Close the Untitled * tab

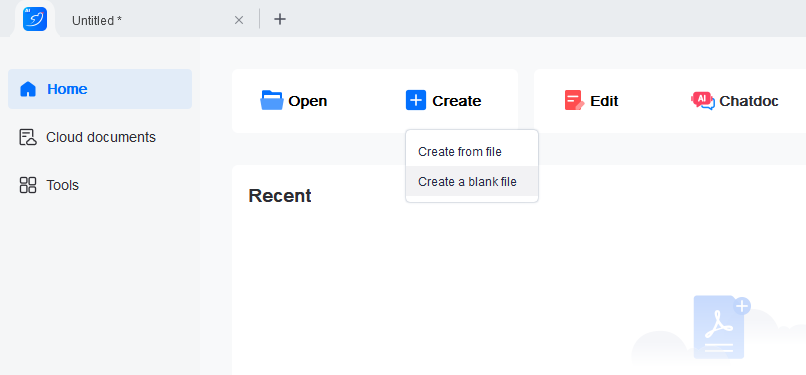point(239,20)
